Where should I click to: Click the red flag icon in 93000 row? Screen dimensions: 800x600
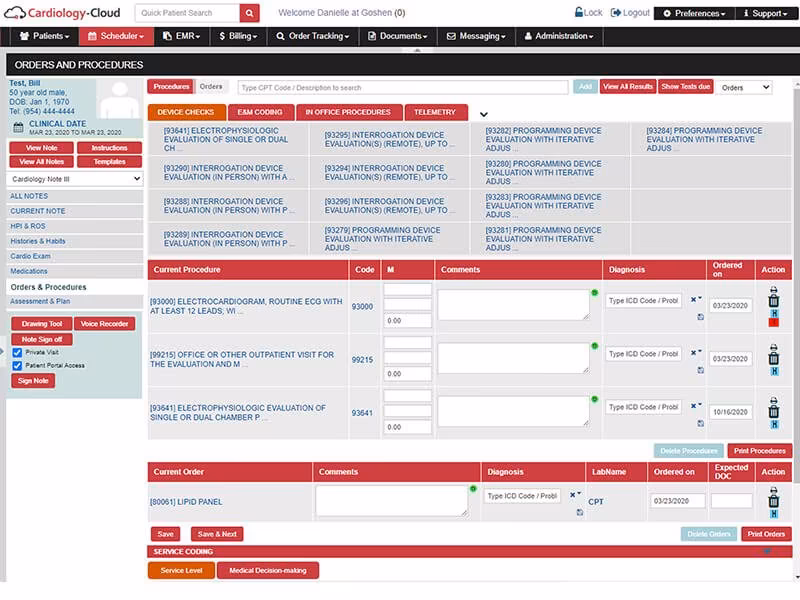tap(773, 323)
